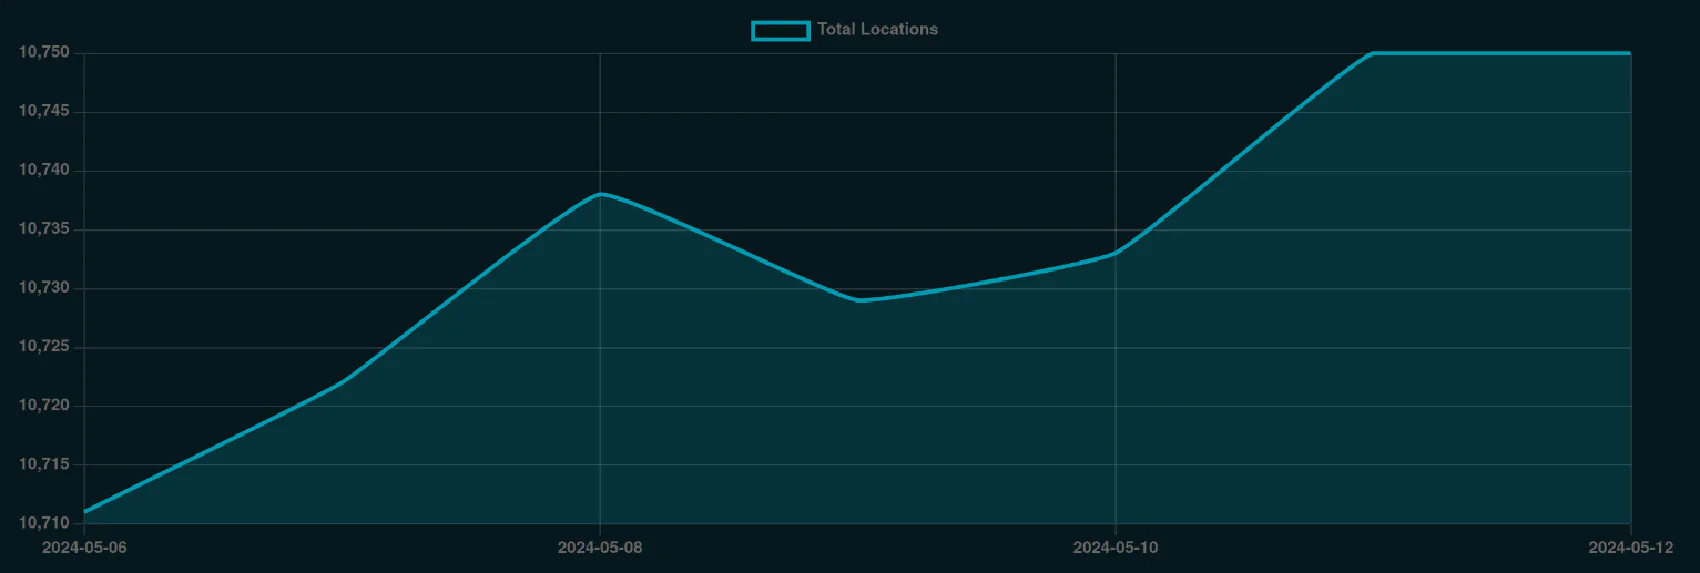The width and height of the screenshot is (1700, 573).
Task: Click the line's starting point on 2024-05-06
Action: point(85,511)
